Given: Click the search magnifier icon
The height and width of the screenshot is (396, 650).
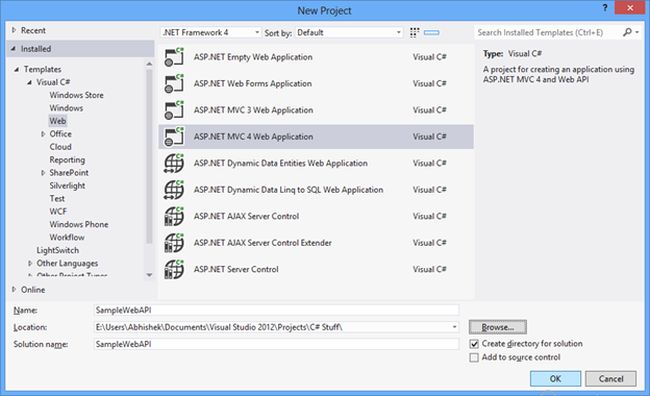Looking at the screenshot, I should pos(627,32).
